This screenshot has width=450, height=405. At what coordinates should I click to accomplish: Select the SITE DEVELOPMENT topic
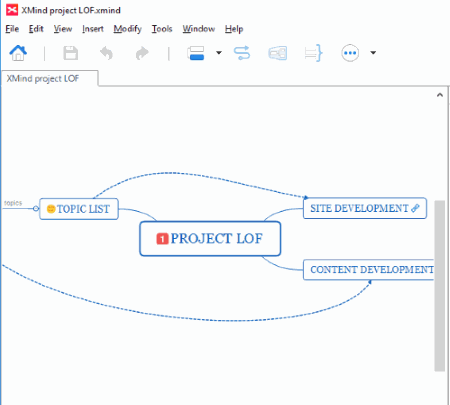(x=365, y=208)
